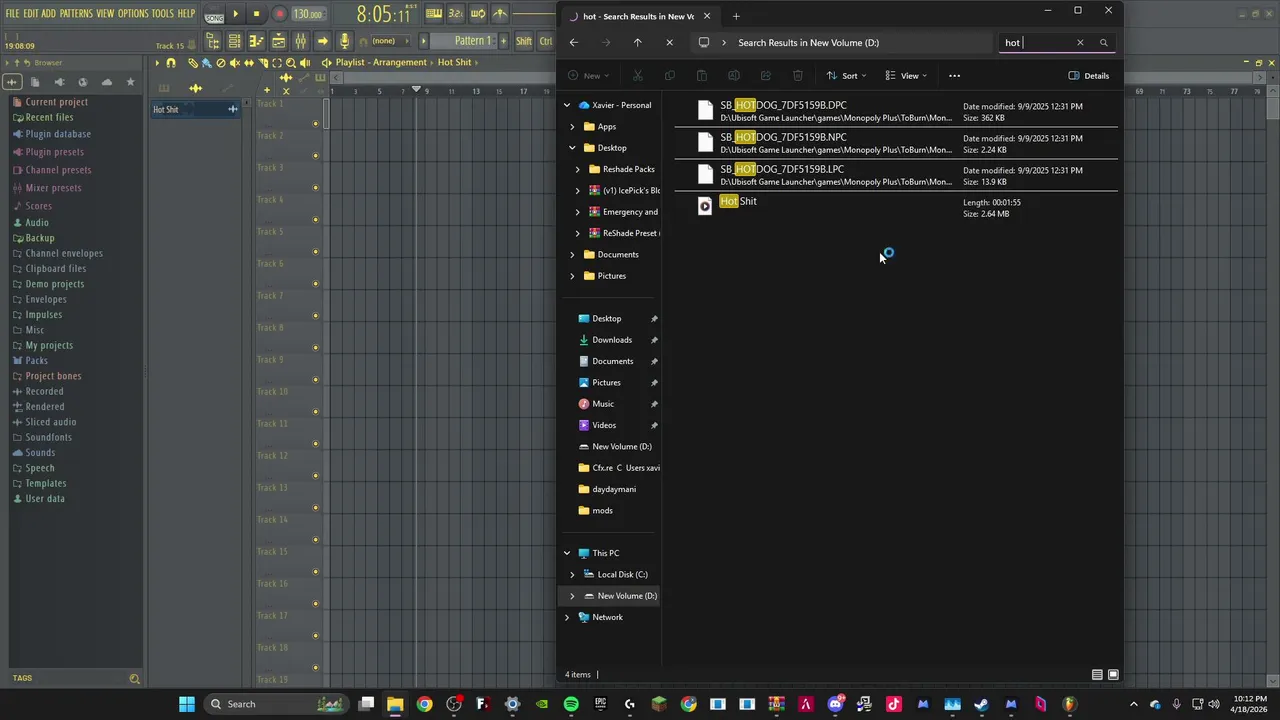Select the Draw pencil tool in Playlist
The height and width of the screenshot is (720, 1280).
coord(193,63)
